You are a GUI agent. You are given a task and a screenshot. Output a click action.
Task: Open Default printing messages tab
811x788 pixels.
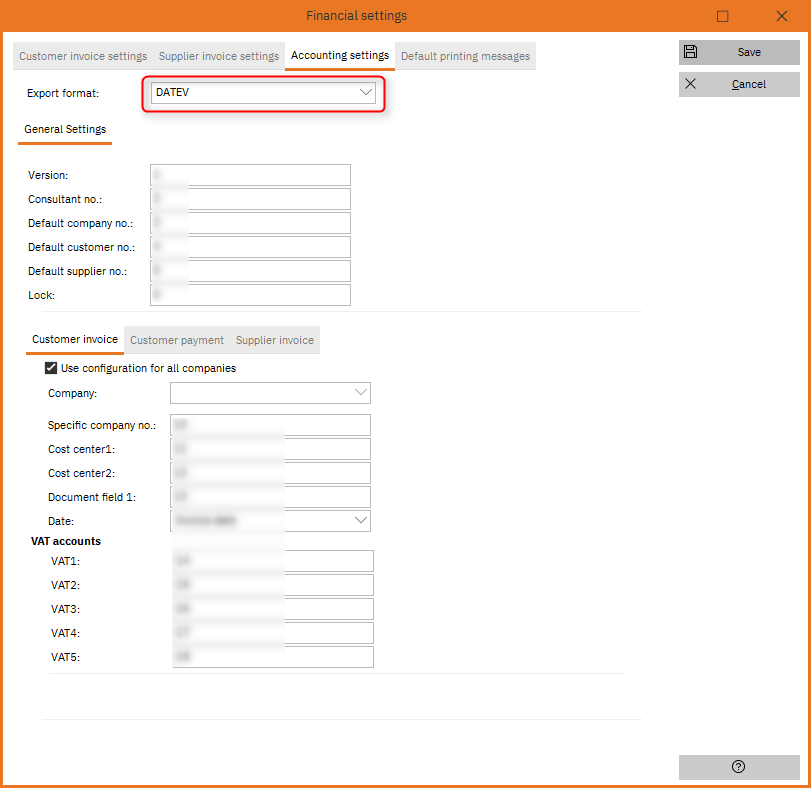pyautogui.click(x=465, y=56)
